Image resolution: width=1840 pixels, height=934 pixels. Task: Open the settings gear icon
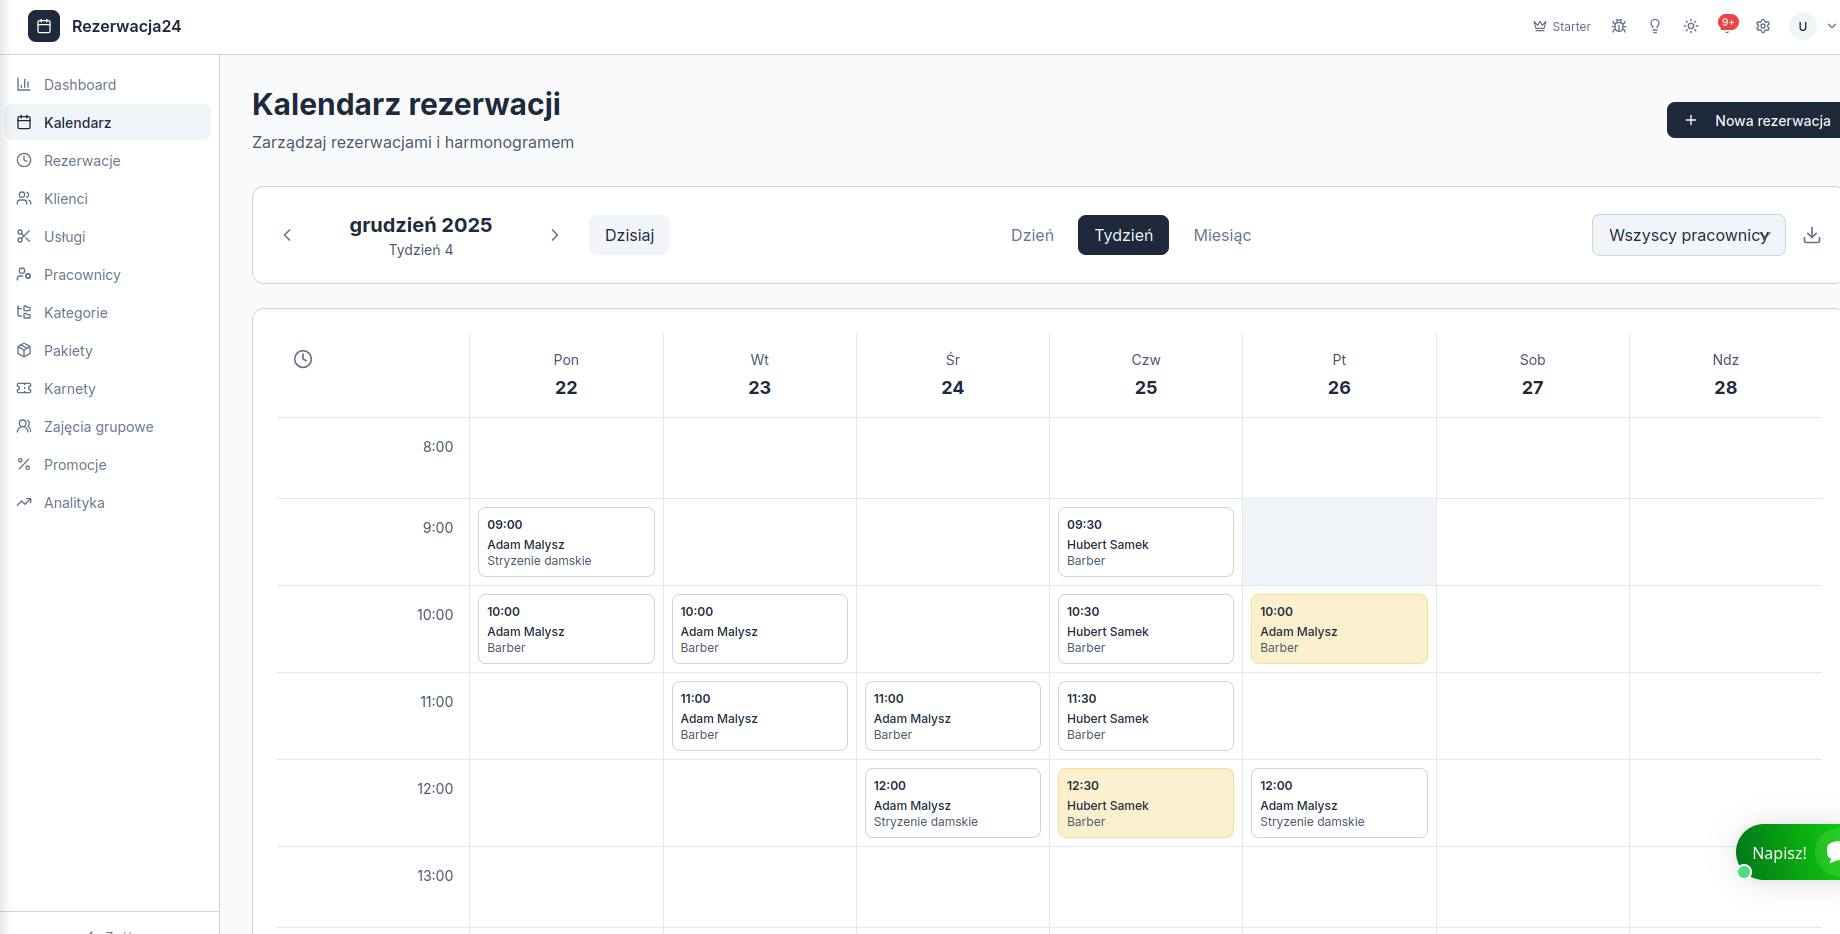(1763, 26)
